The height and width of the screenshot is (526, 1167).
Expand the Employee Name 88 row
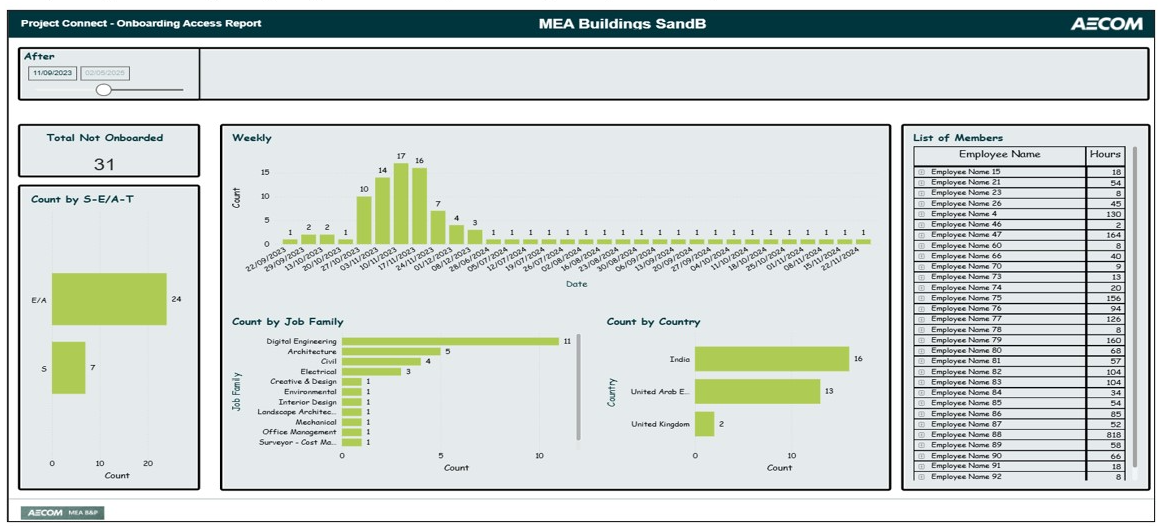click(921, 434)
